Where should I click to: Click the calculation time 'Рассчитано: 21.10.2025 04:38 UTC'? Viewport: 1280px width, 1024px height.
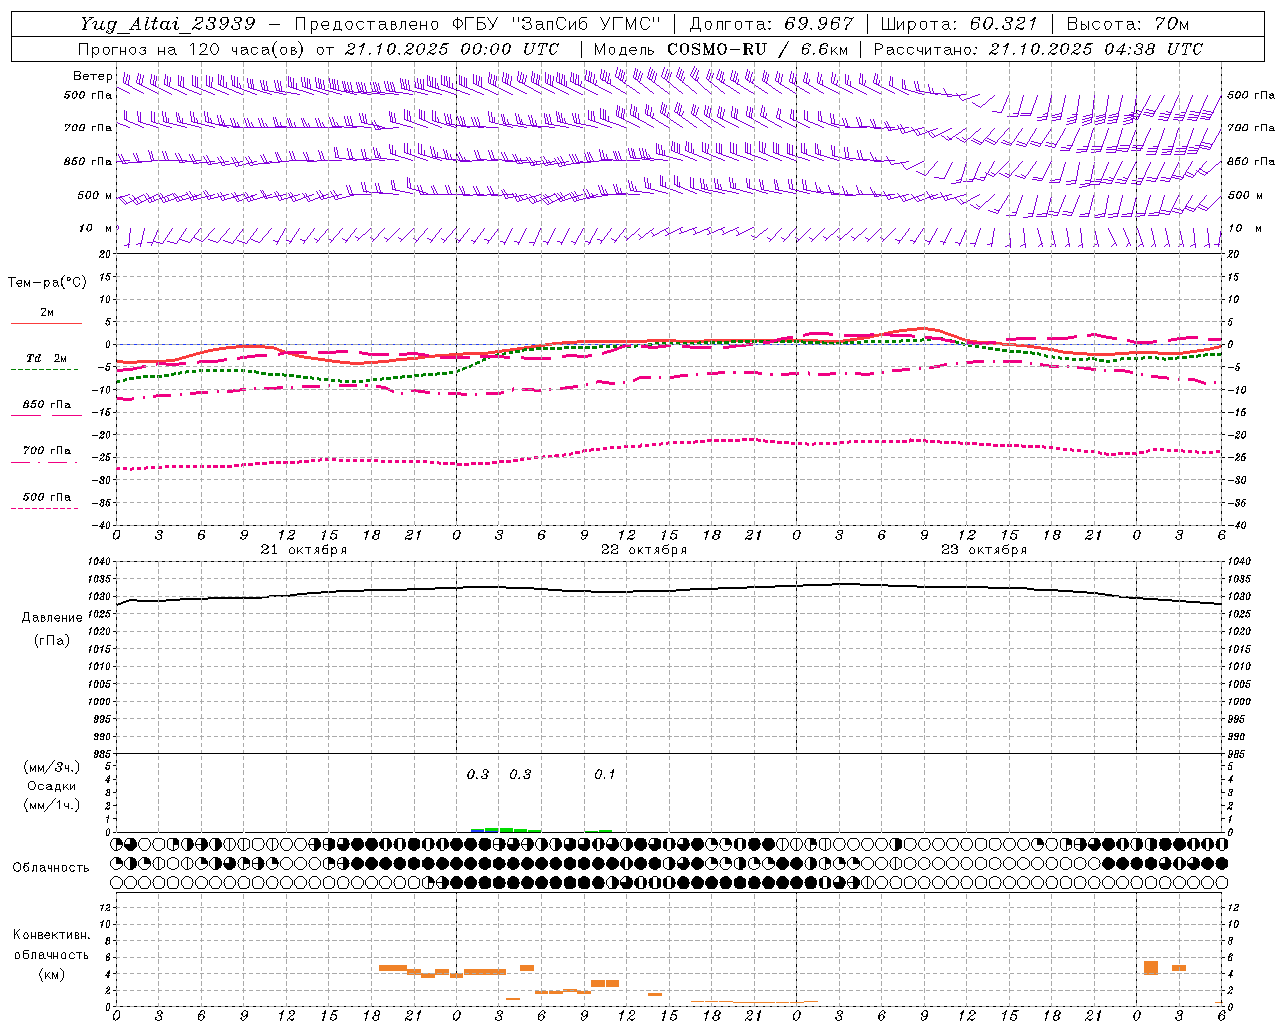click(x=1038, y=49)
